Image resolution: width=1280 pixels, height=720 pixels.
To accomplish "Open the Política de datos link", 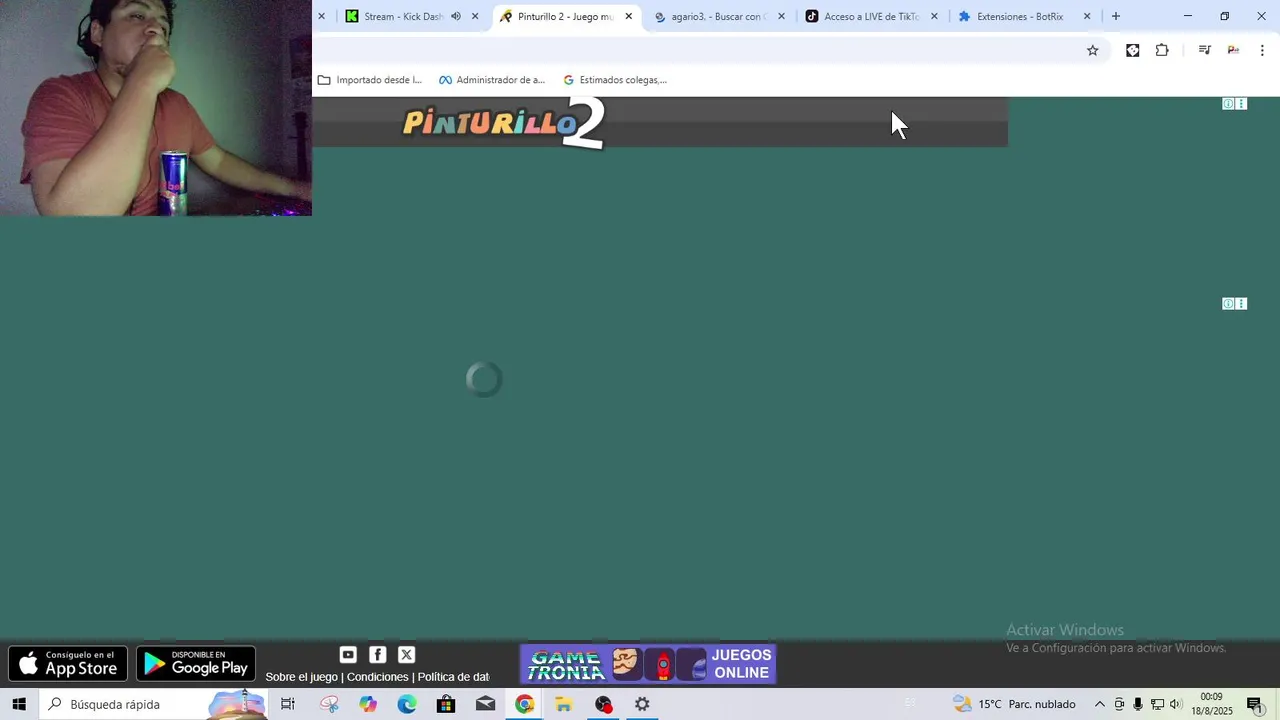I will tap(453, 677).
